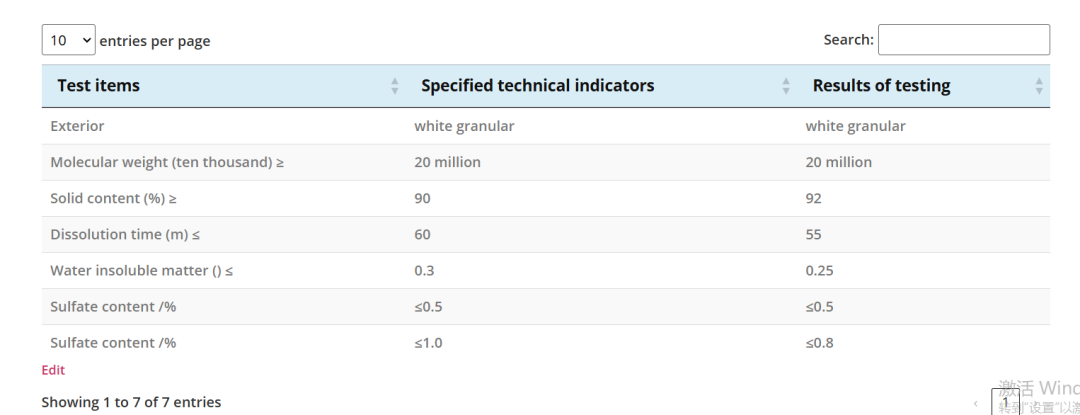This screenshot has height=415, width=1080.
Task: Sort by Results of testing arrows
Action: point(1039,86)
